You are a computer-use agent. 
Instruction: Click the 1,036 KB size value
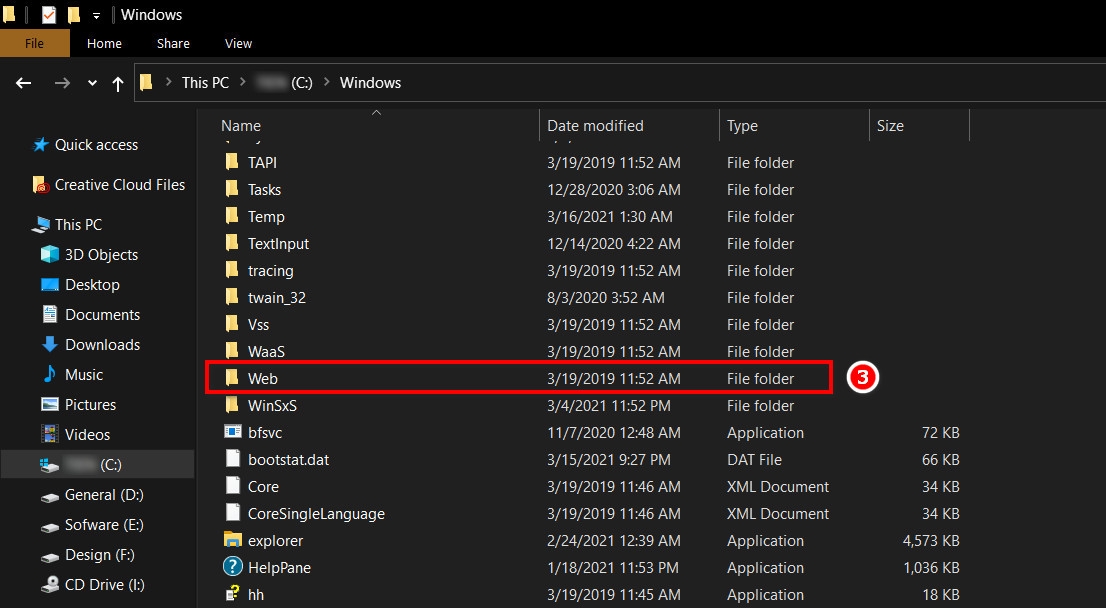tap(931, 568)
